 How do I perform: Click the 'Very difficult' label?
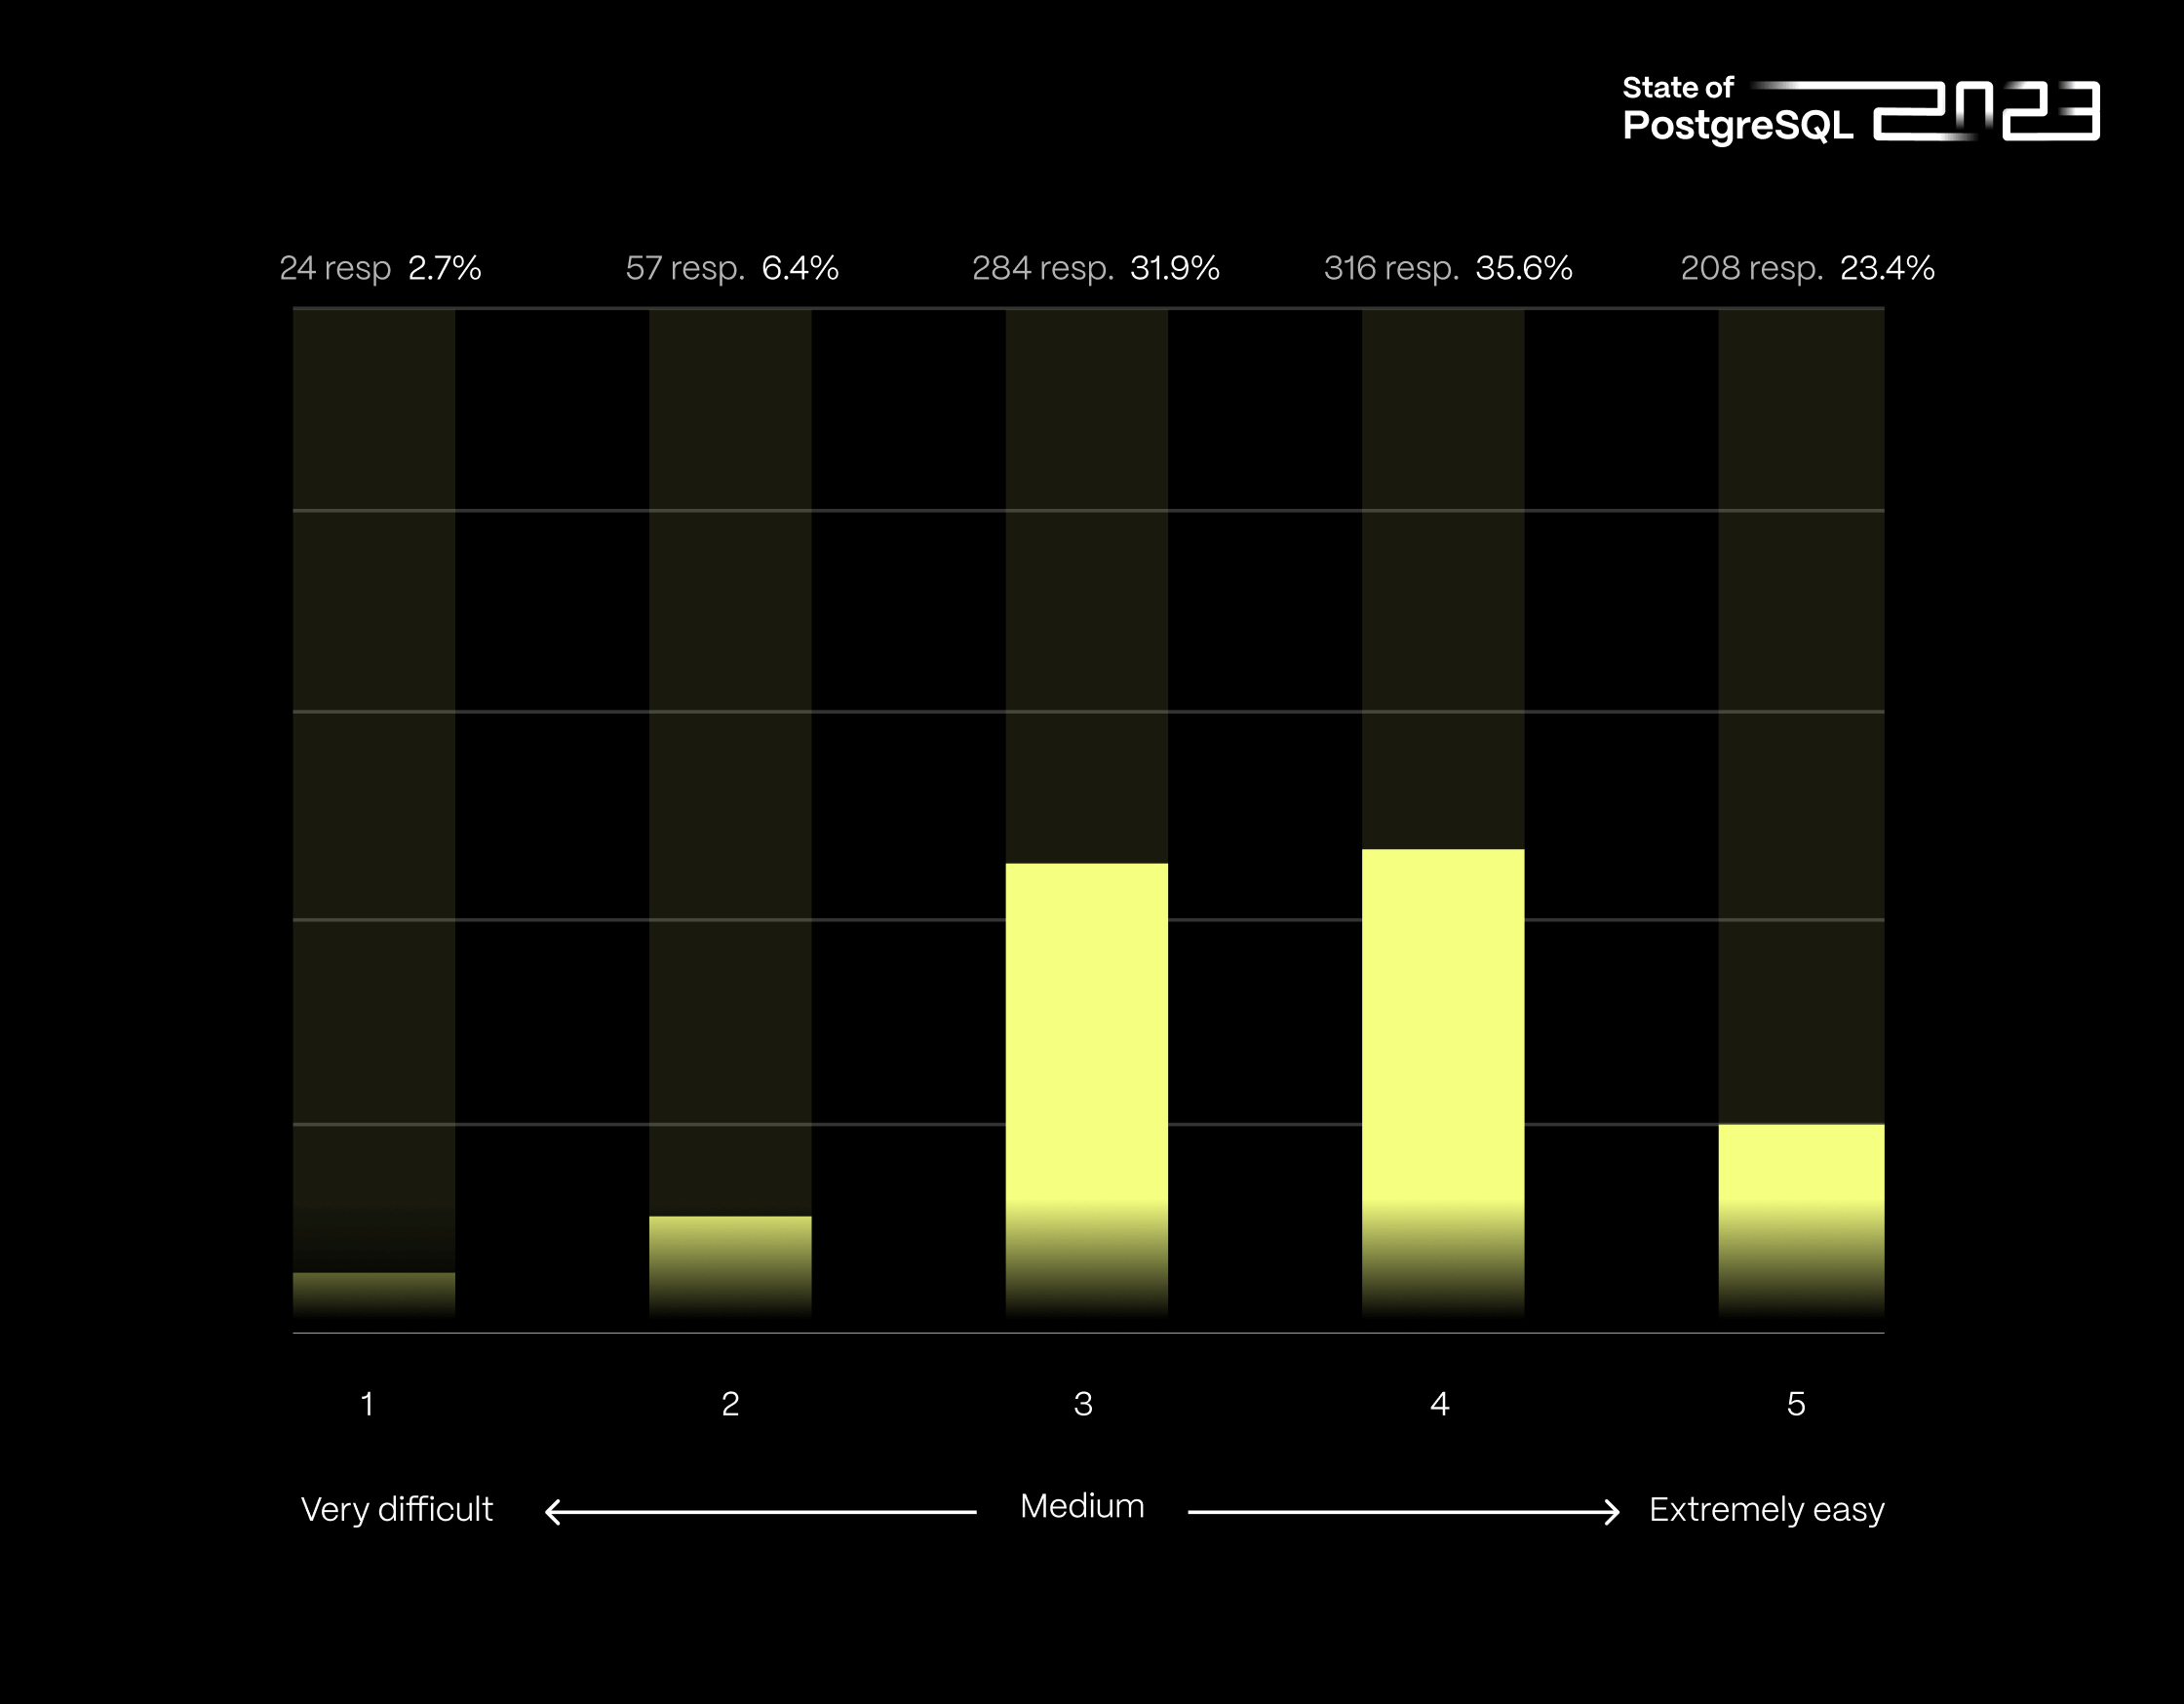[x=397, y=1509]
